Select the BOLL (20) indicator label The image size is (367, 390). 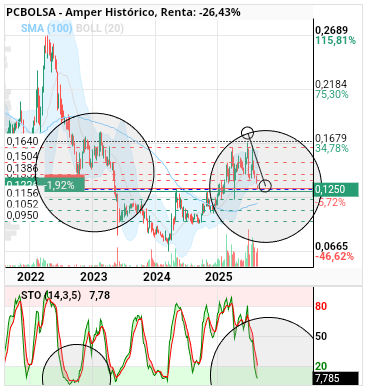pyautogui.click(x=100, y=28)
